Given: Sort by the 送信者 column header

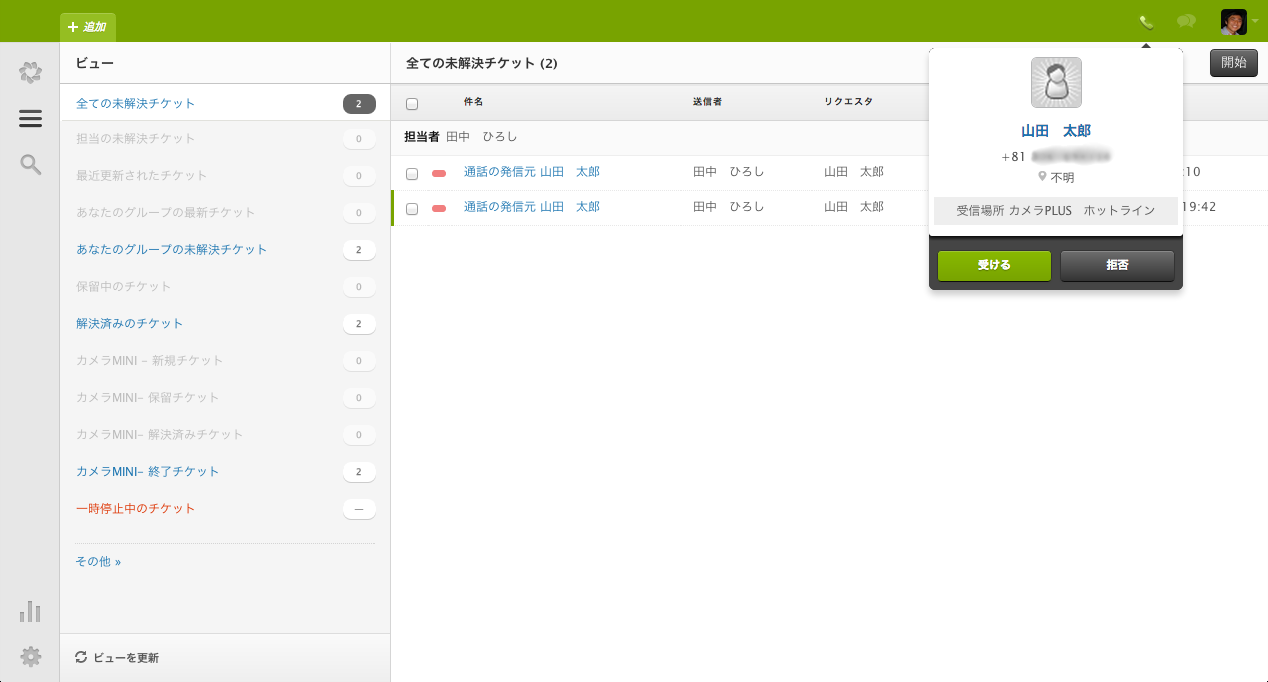Looking at the screenshot, I should coord(707,102).
